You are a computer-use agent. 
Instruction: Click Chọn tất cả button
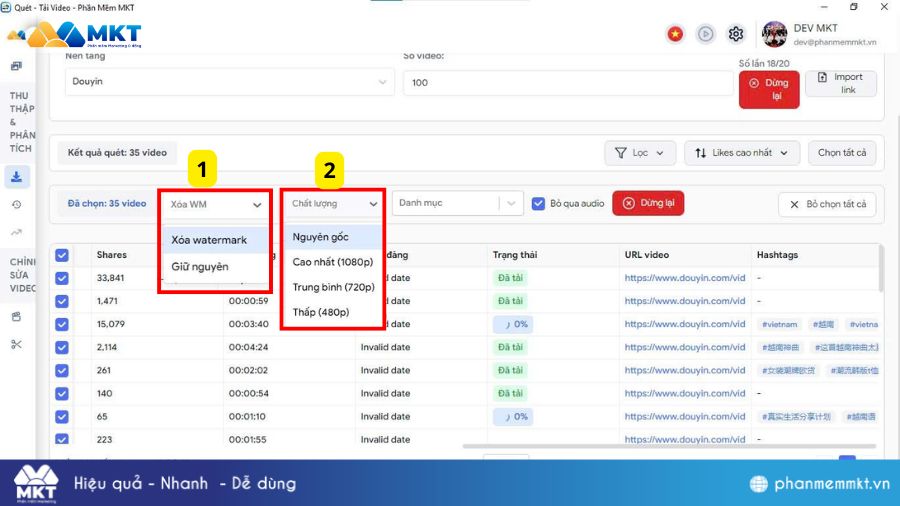842,153
